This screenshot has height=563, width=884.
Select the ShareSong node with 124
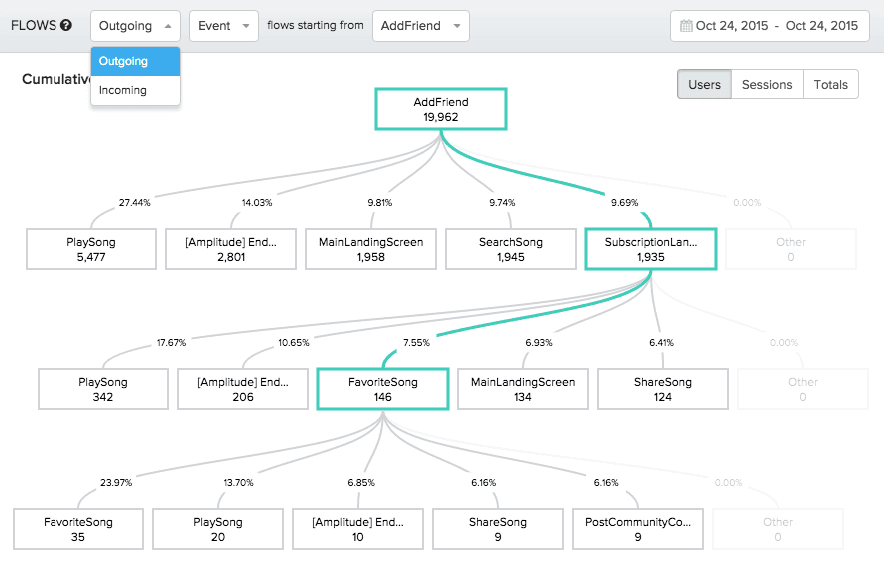(x=663, y=389)
